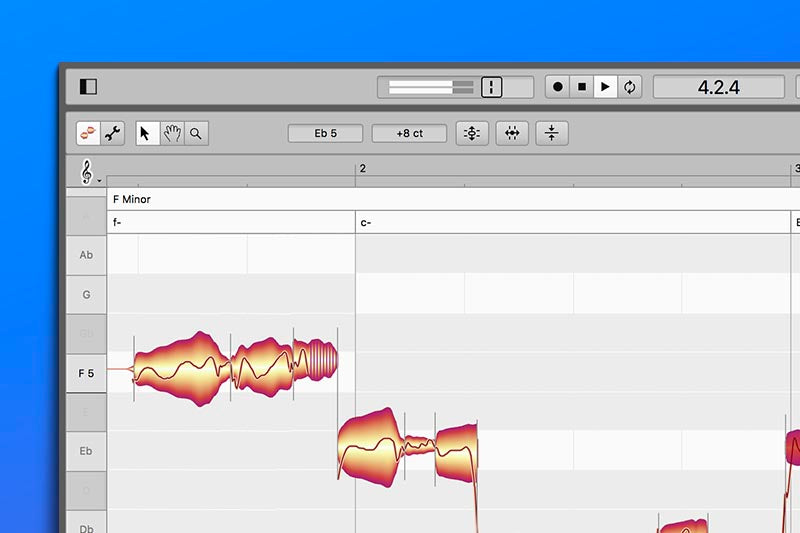This screenshot has height=533, width=800.
Task: Click the F Minor key label
Action: [132, 199]
